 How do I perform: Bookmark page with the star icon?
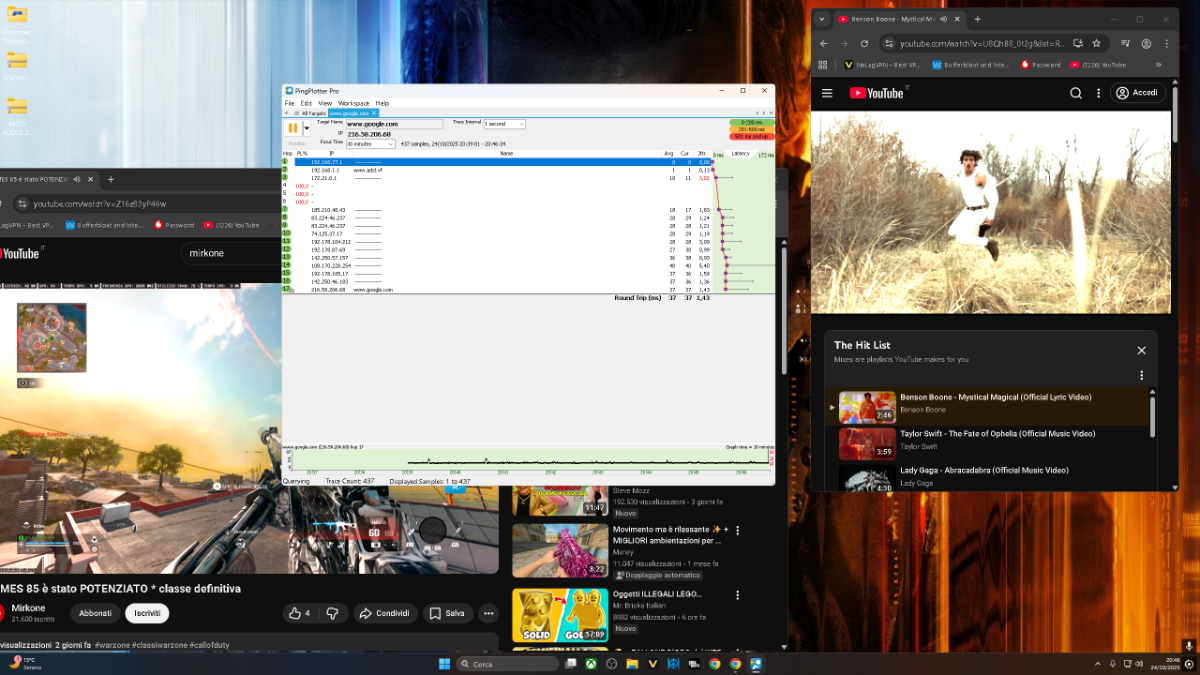click(1097, 44)
